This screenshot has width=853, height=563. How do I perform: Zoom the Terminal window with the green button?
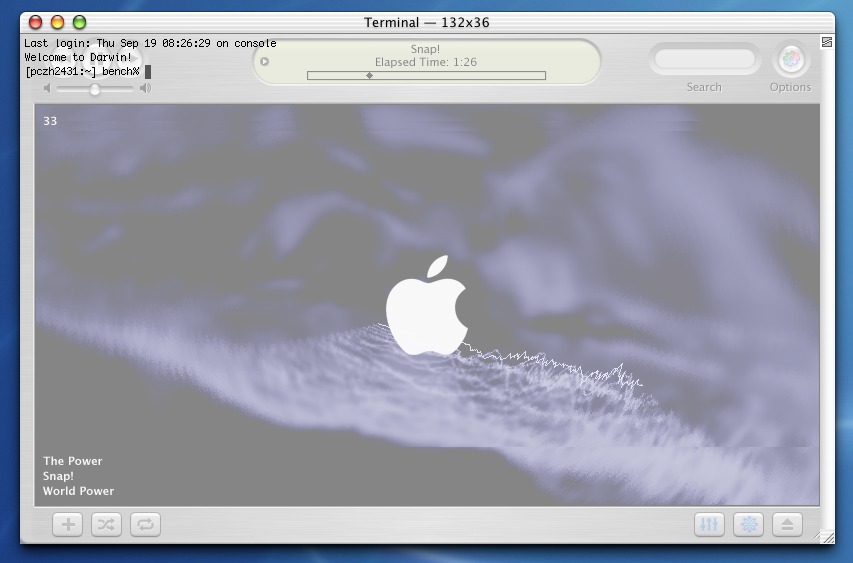click(x=79, y=22)
